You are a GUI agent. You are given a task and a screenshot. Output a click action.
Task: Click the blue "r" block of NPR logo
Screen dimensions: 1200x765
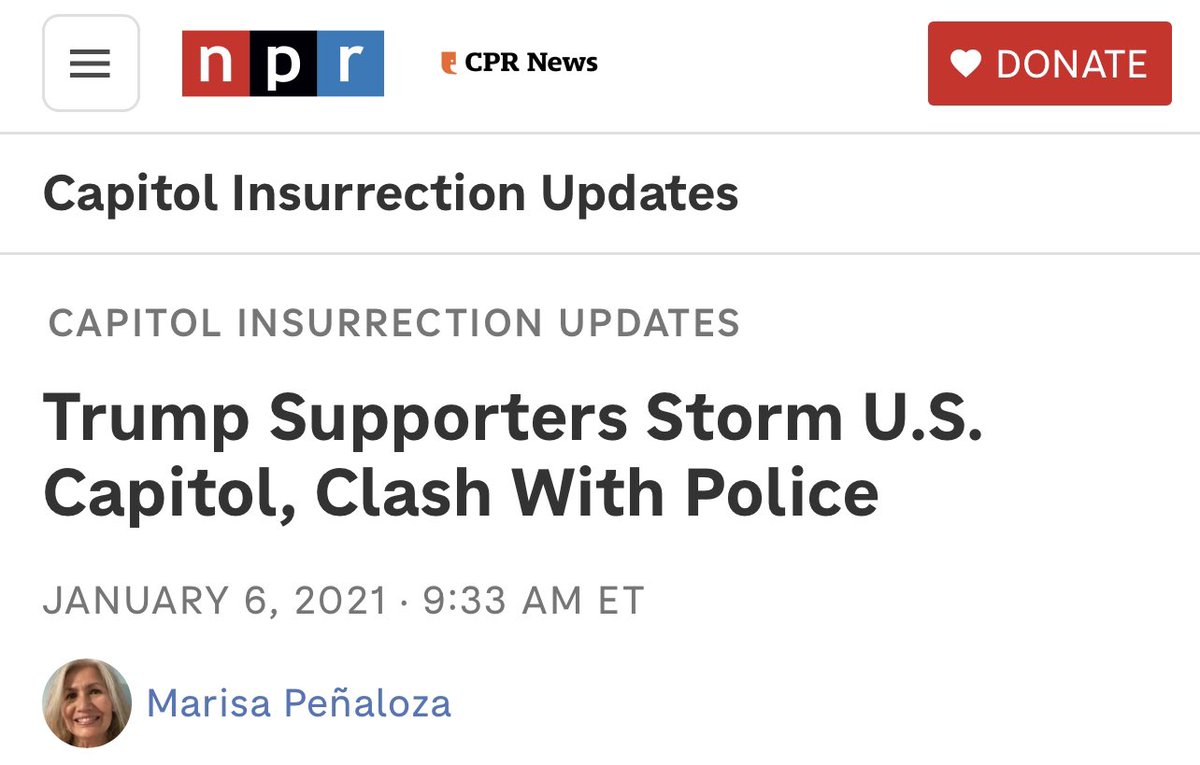pyautogui.click(x=350, y=64)
